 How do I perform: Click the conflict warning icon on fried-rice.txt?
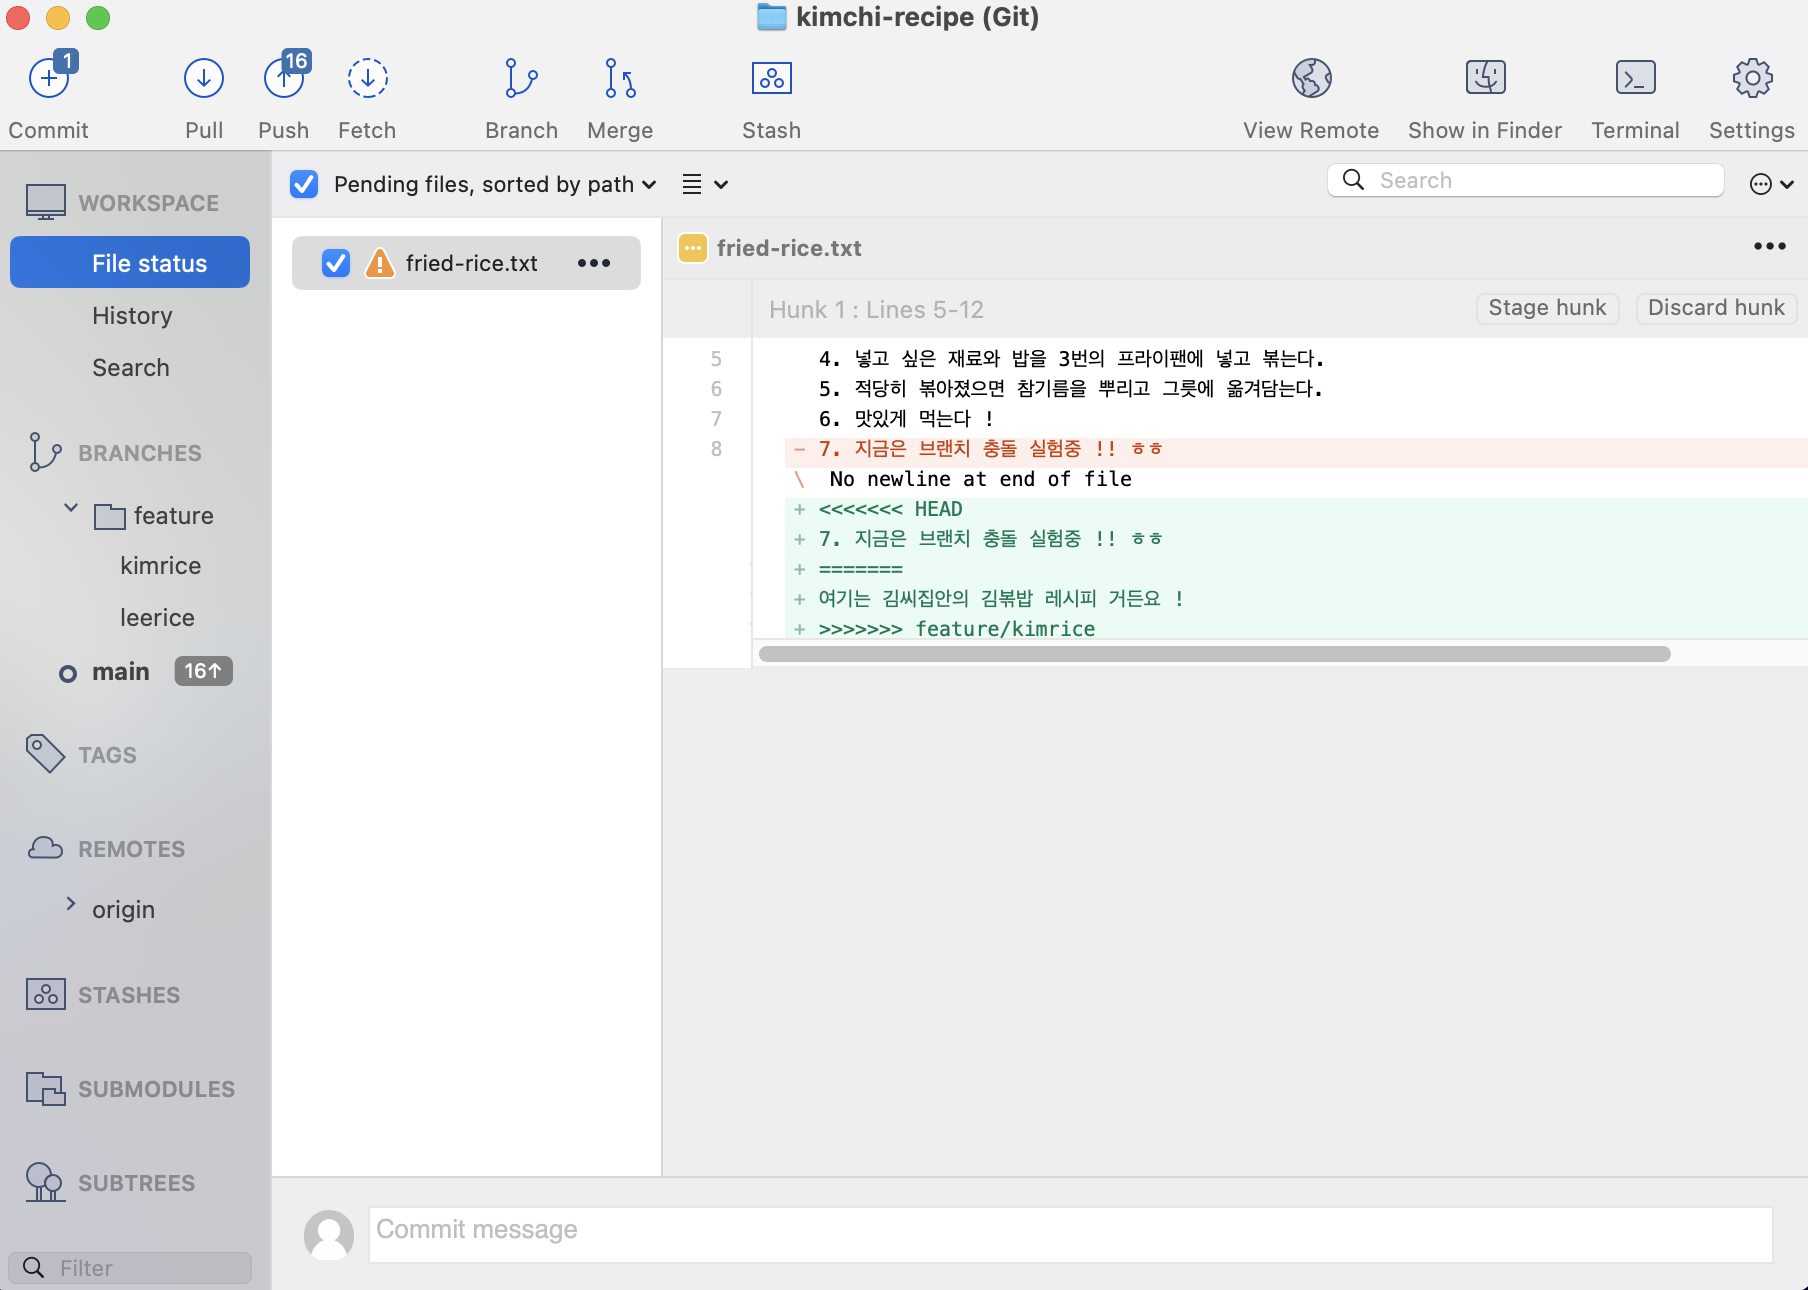point(380,263)
